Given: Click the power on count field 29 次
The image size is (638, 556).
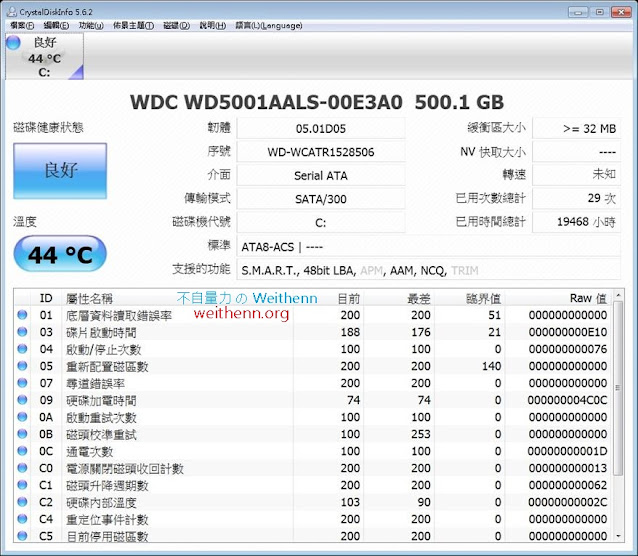Looking at the screenshot, I should 577,199.
